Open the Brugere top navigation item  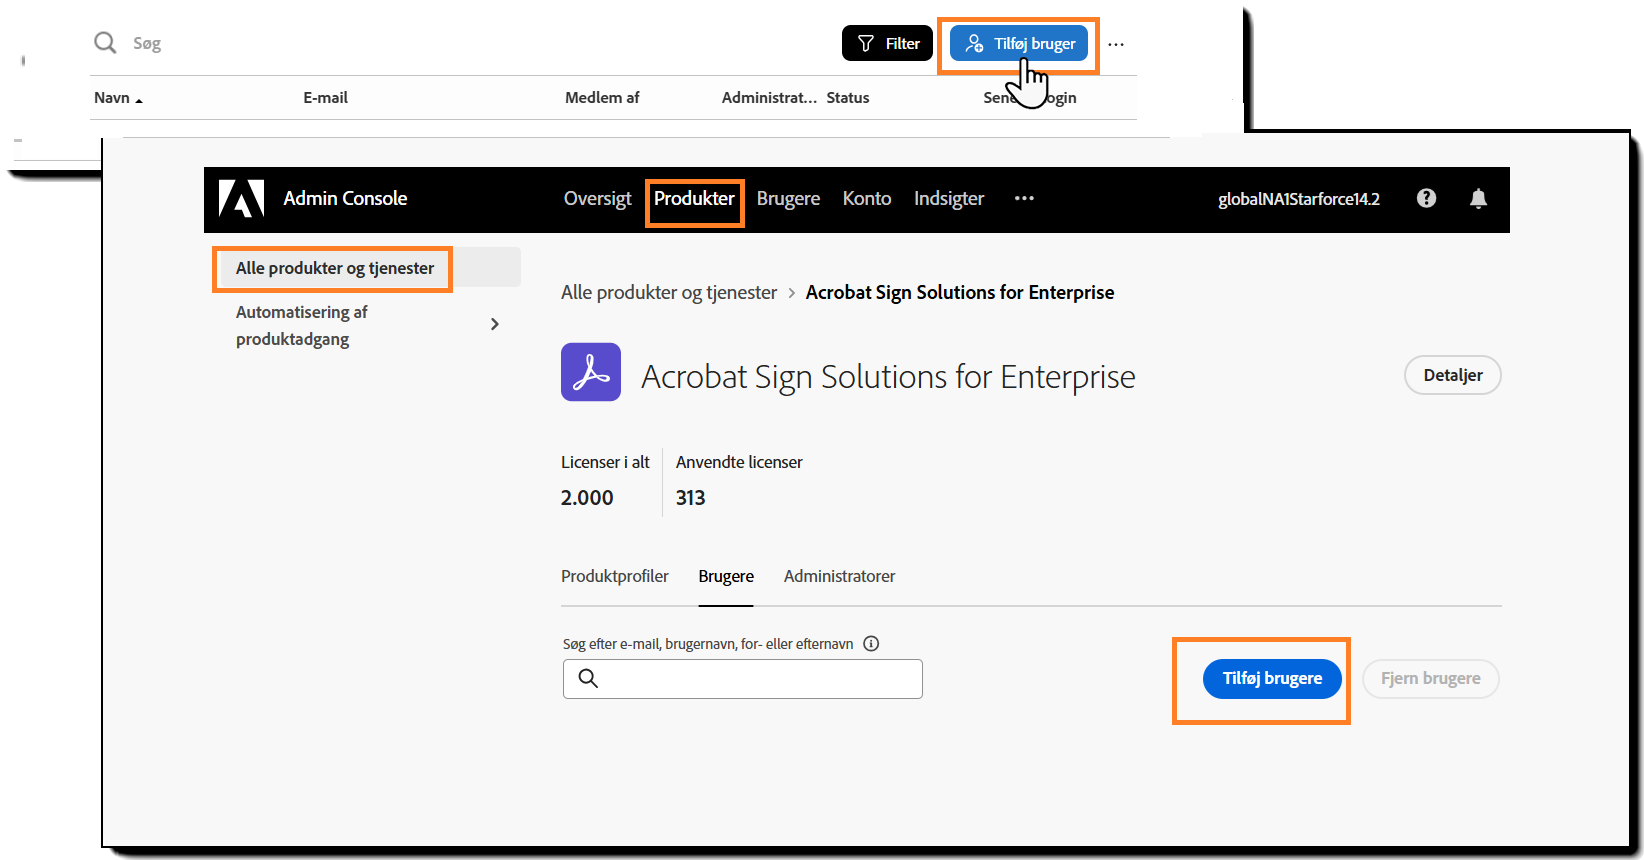[788, 198]
